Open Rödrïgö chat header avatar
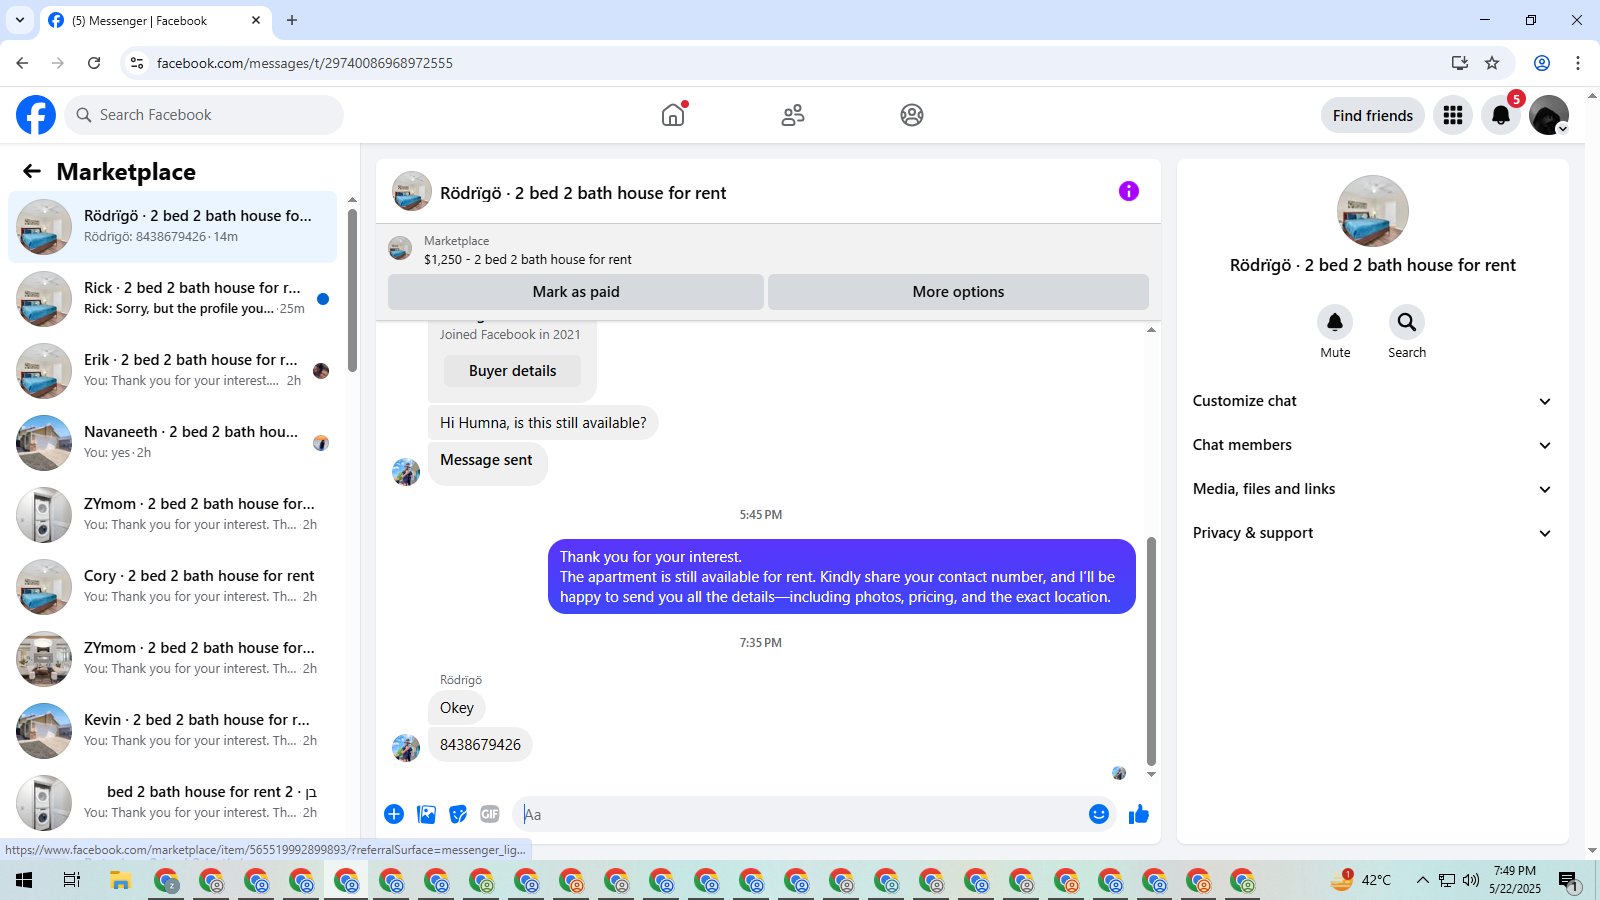Image resolution: width=1600 pixels, height=900 pixels. coord(412,191)
